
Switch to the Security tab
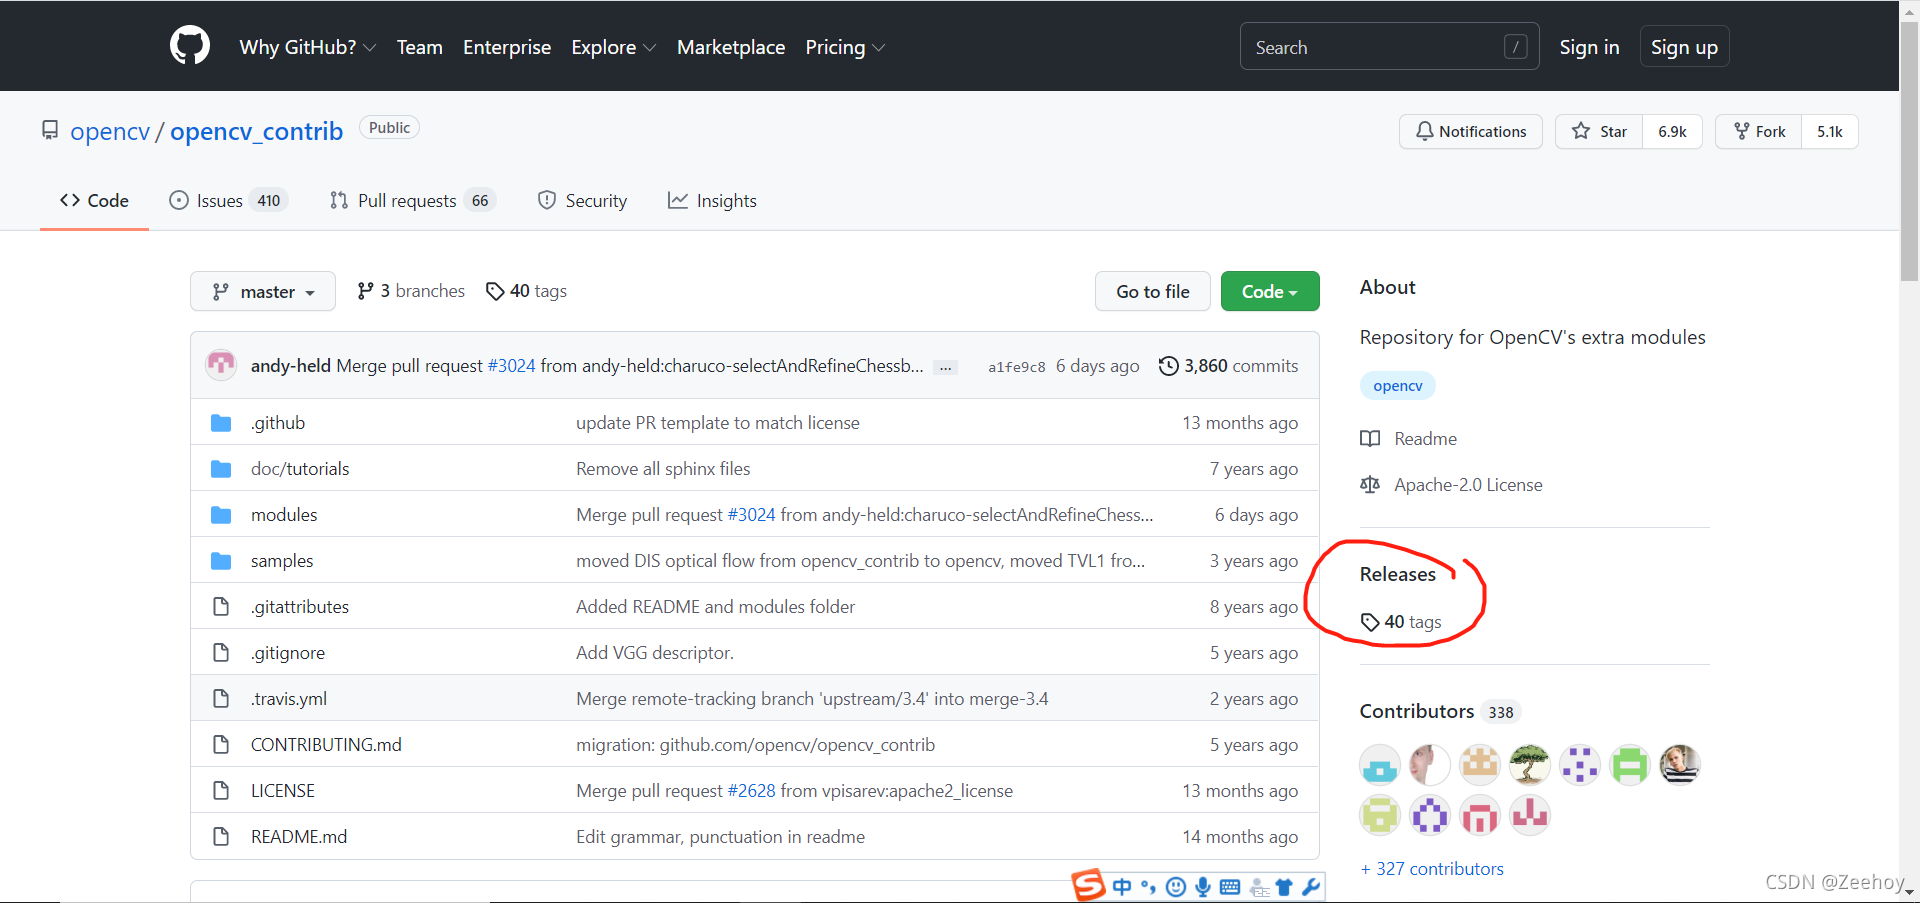pos(582,200)
